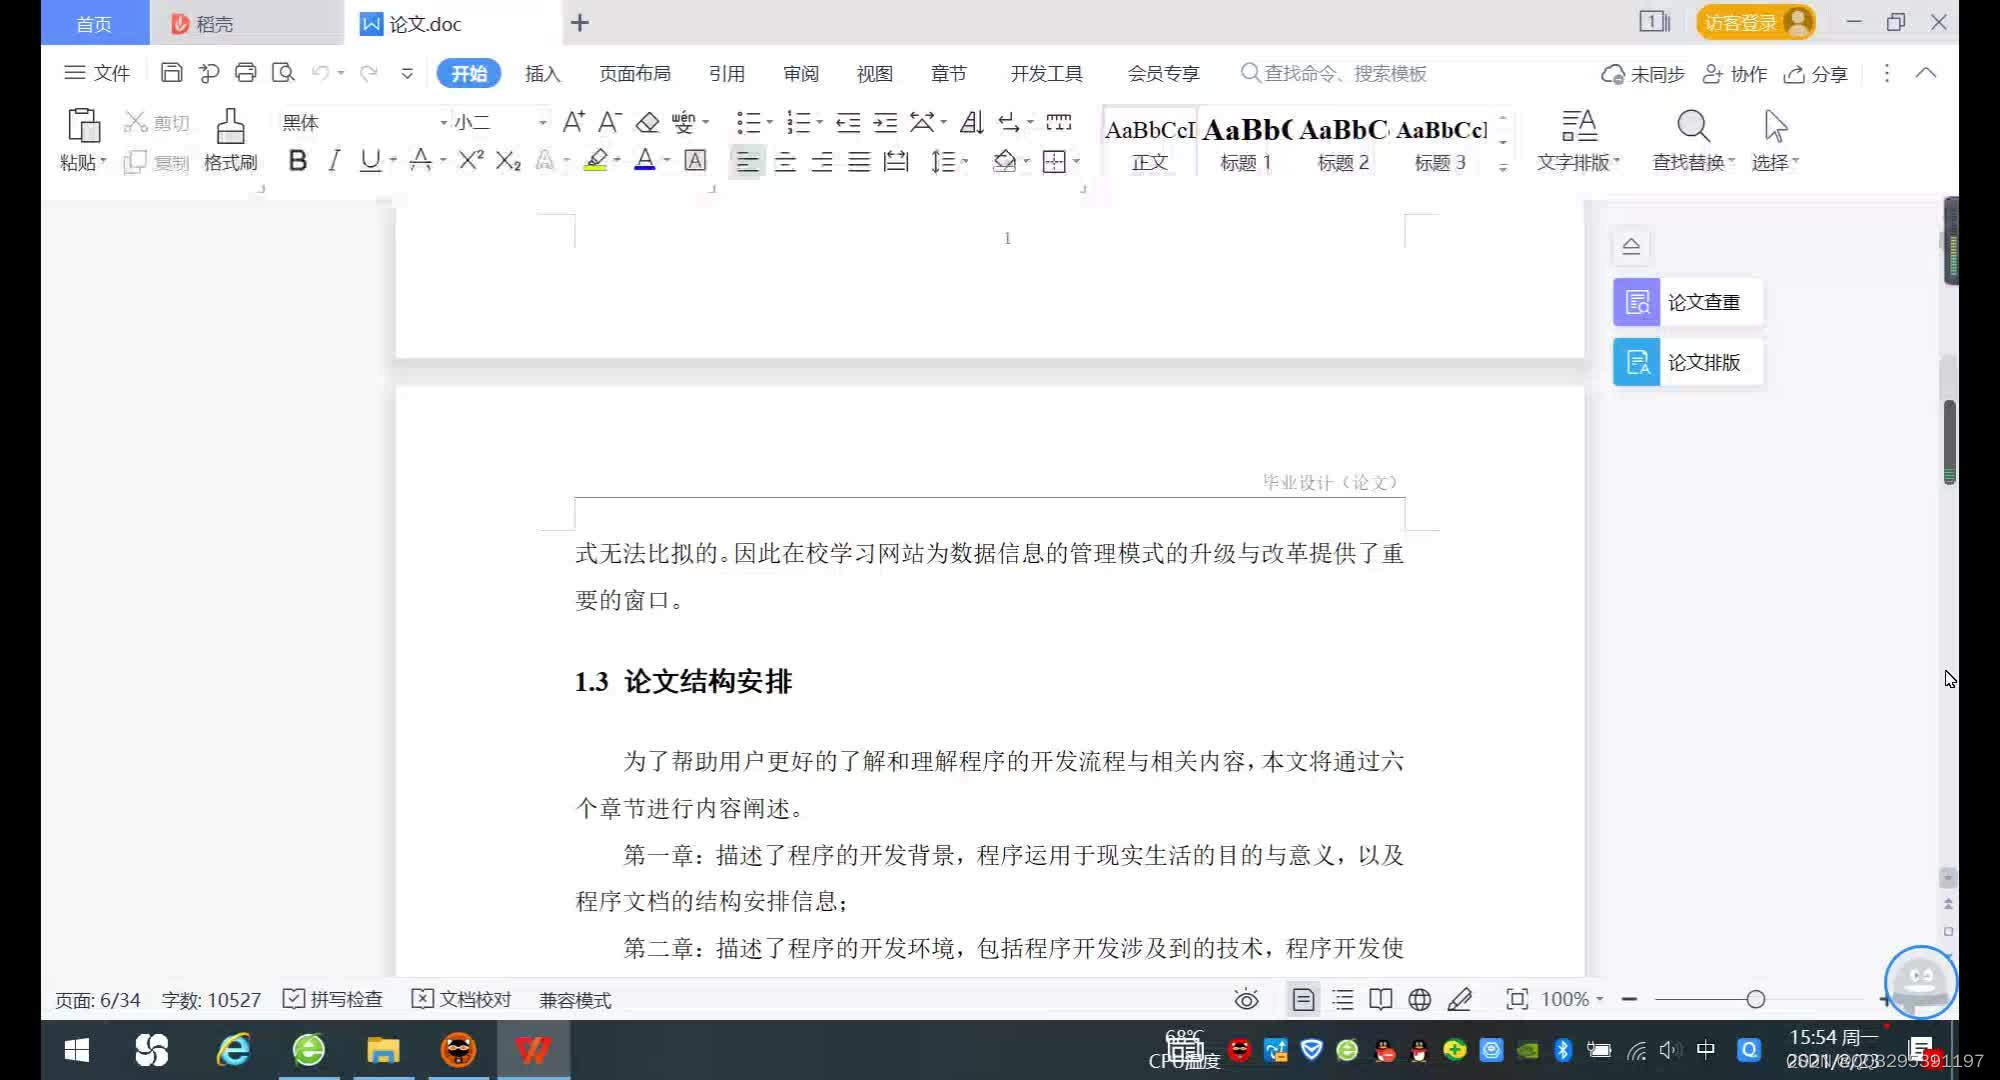Click the Undo arrow icon

(x=320, y=73)
